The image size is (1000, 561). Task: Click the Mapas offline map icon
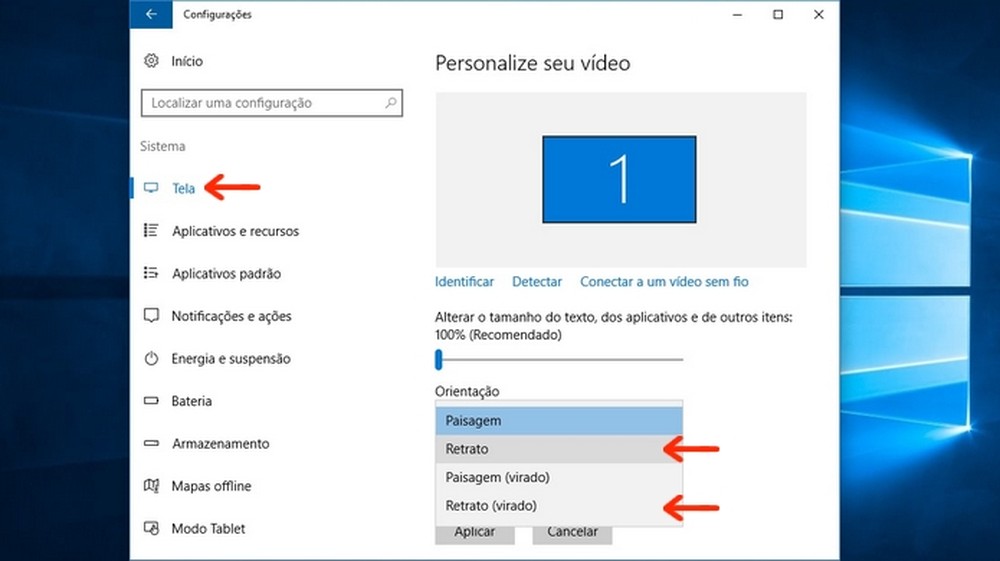point(151,486)
